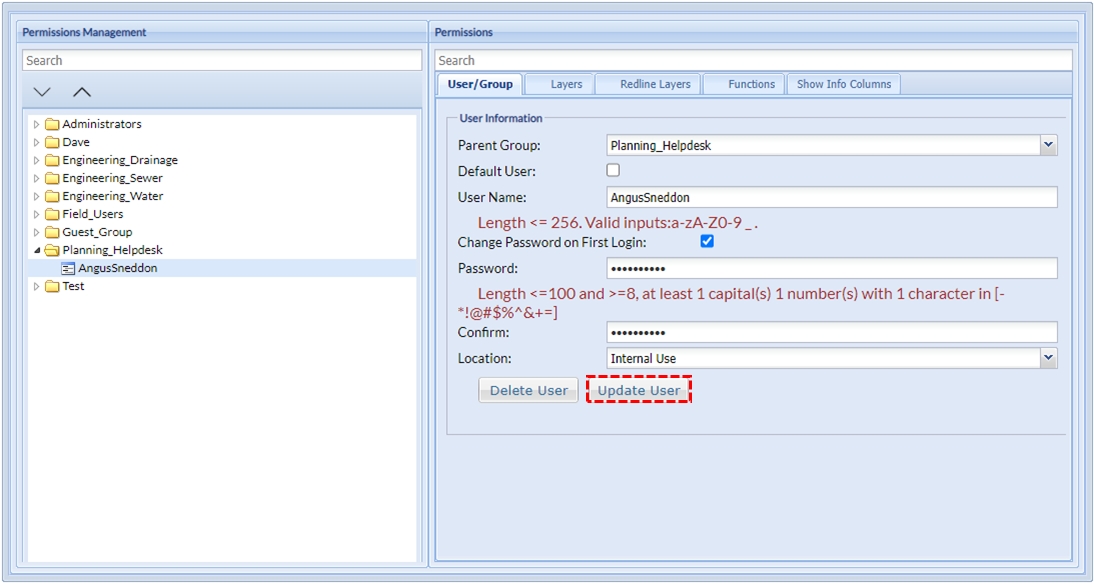
Task: Switch to the Layers tab
Action: point(565,84)
